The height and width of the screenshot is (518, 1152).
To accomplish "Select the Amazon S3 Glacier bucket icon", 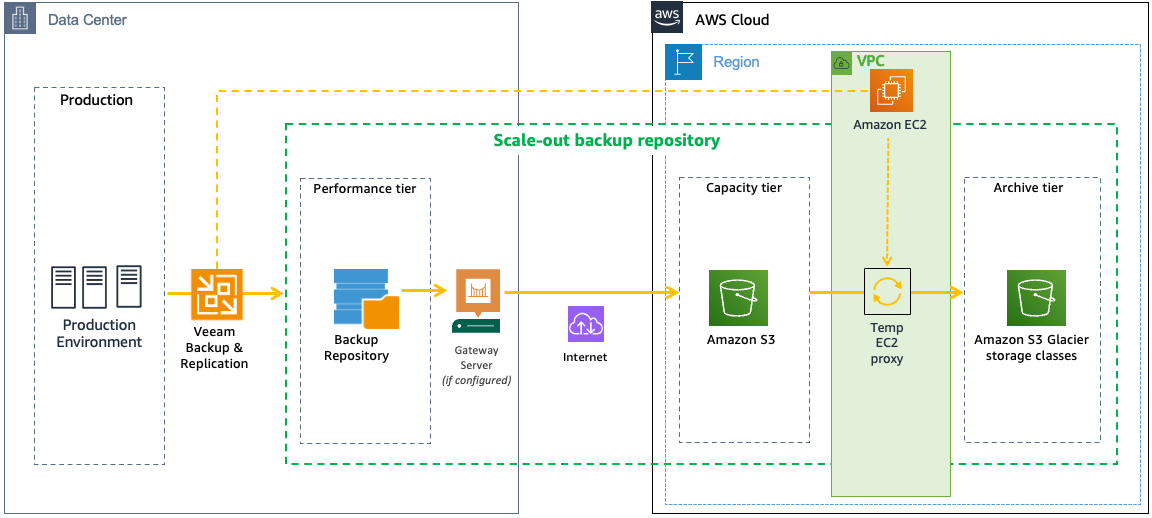I will point(1036,297).
